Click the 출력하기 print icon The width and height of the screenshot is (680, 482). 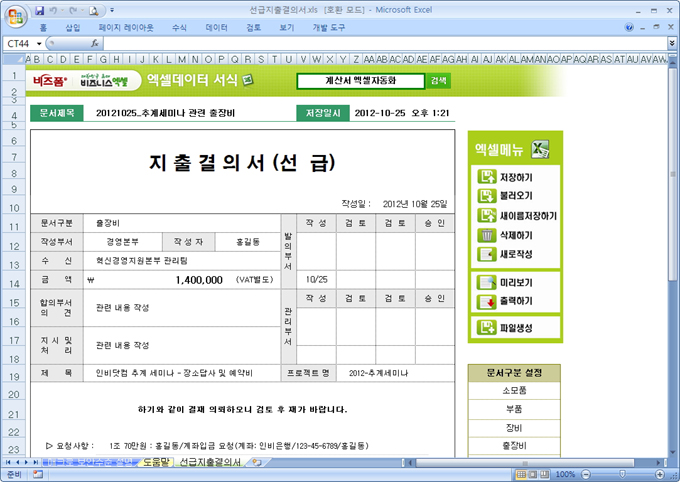[x=487, y=302]
